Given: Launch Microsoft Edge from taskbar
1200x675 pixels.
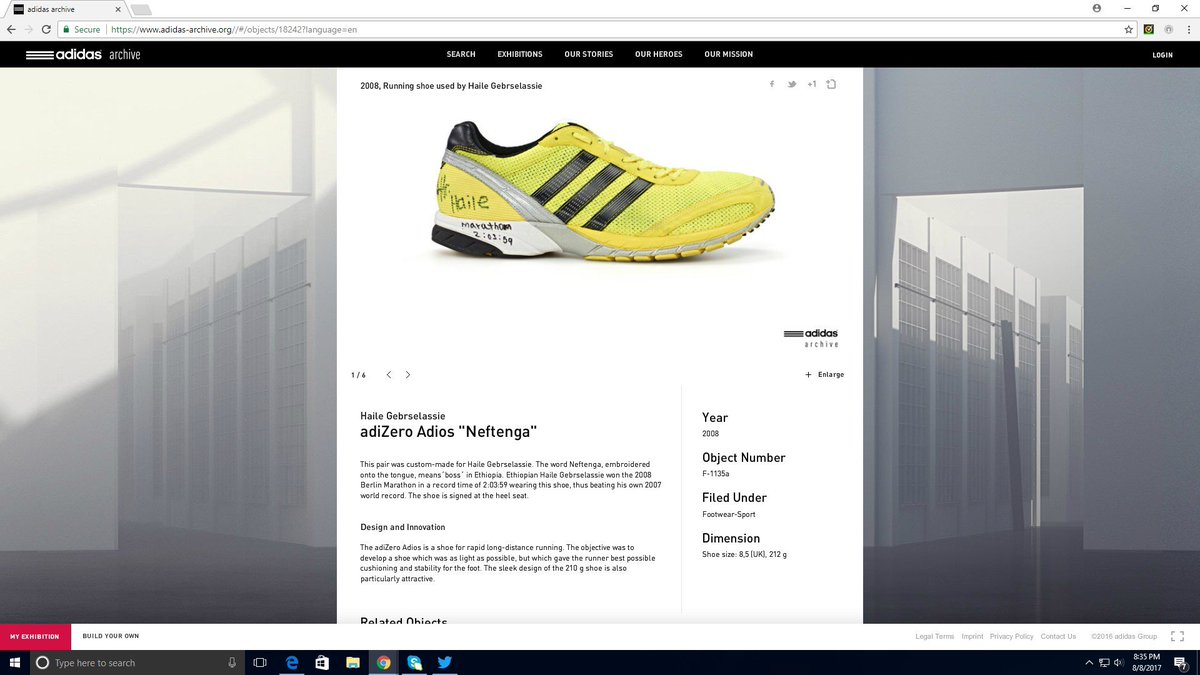Looking at the screenshot, I should pyautogui.click(x=292, y=662).
